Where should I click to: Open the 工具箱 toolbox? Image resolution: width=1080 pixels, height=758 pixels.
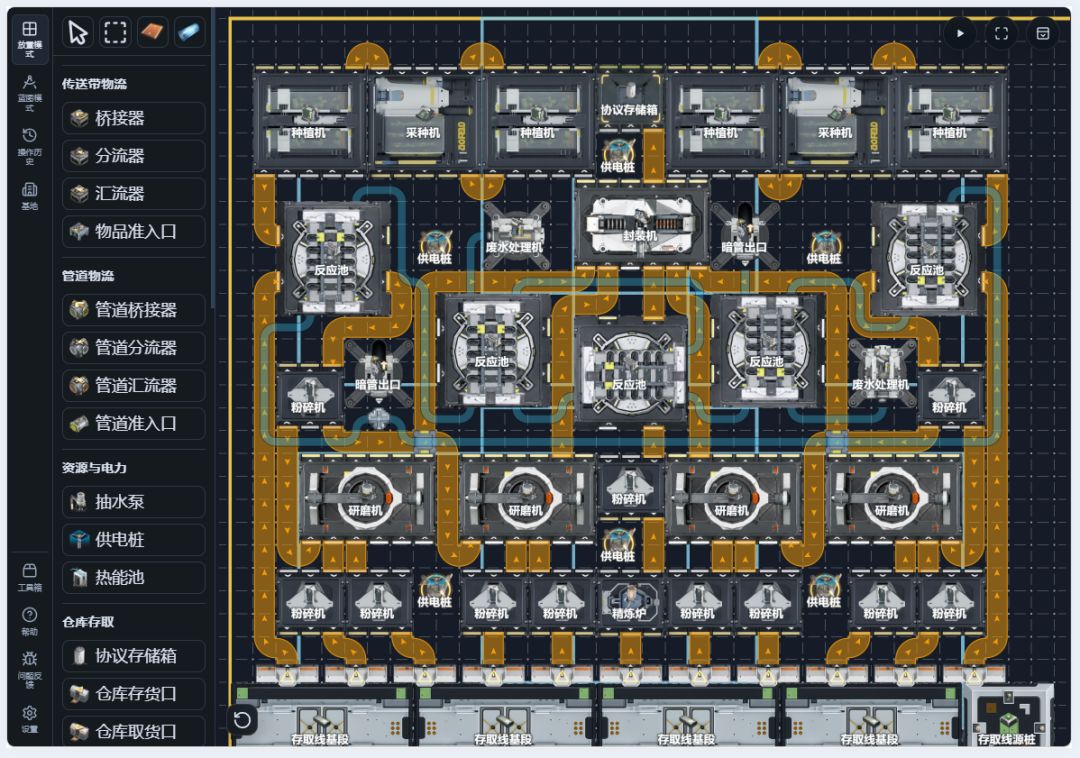click(30, 578)
